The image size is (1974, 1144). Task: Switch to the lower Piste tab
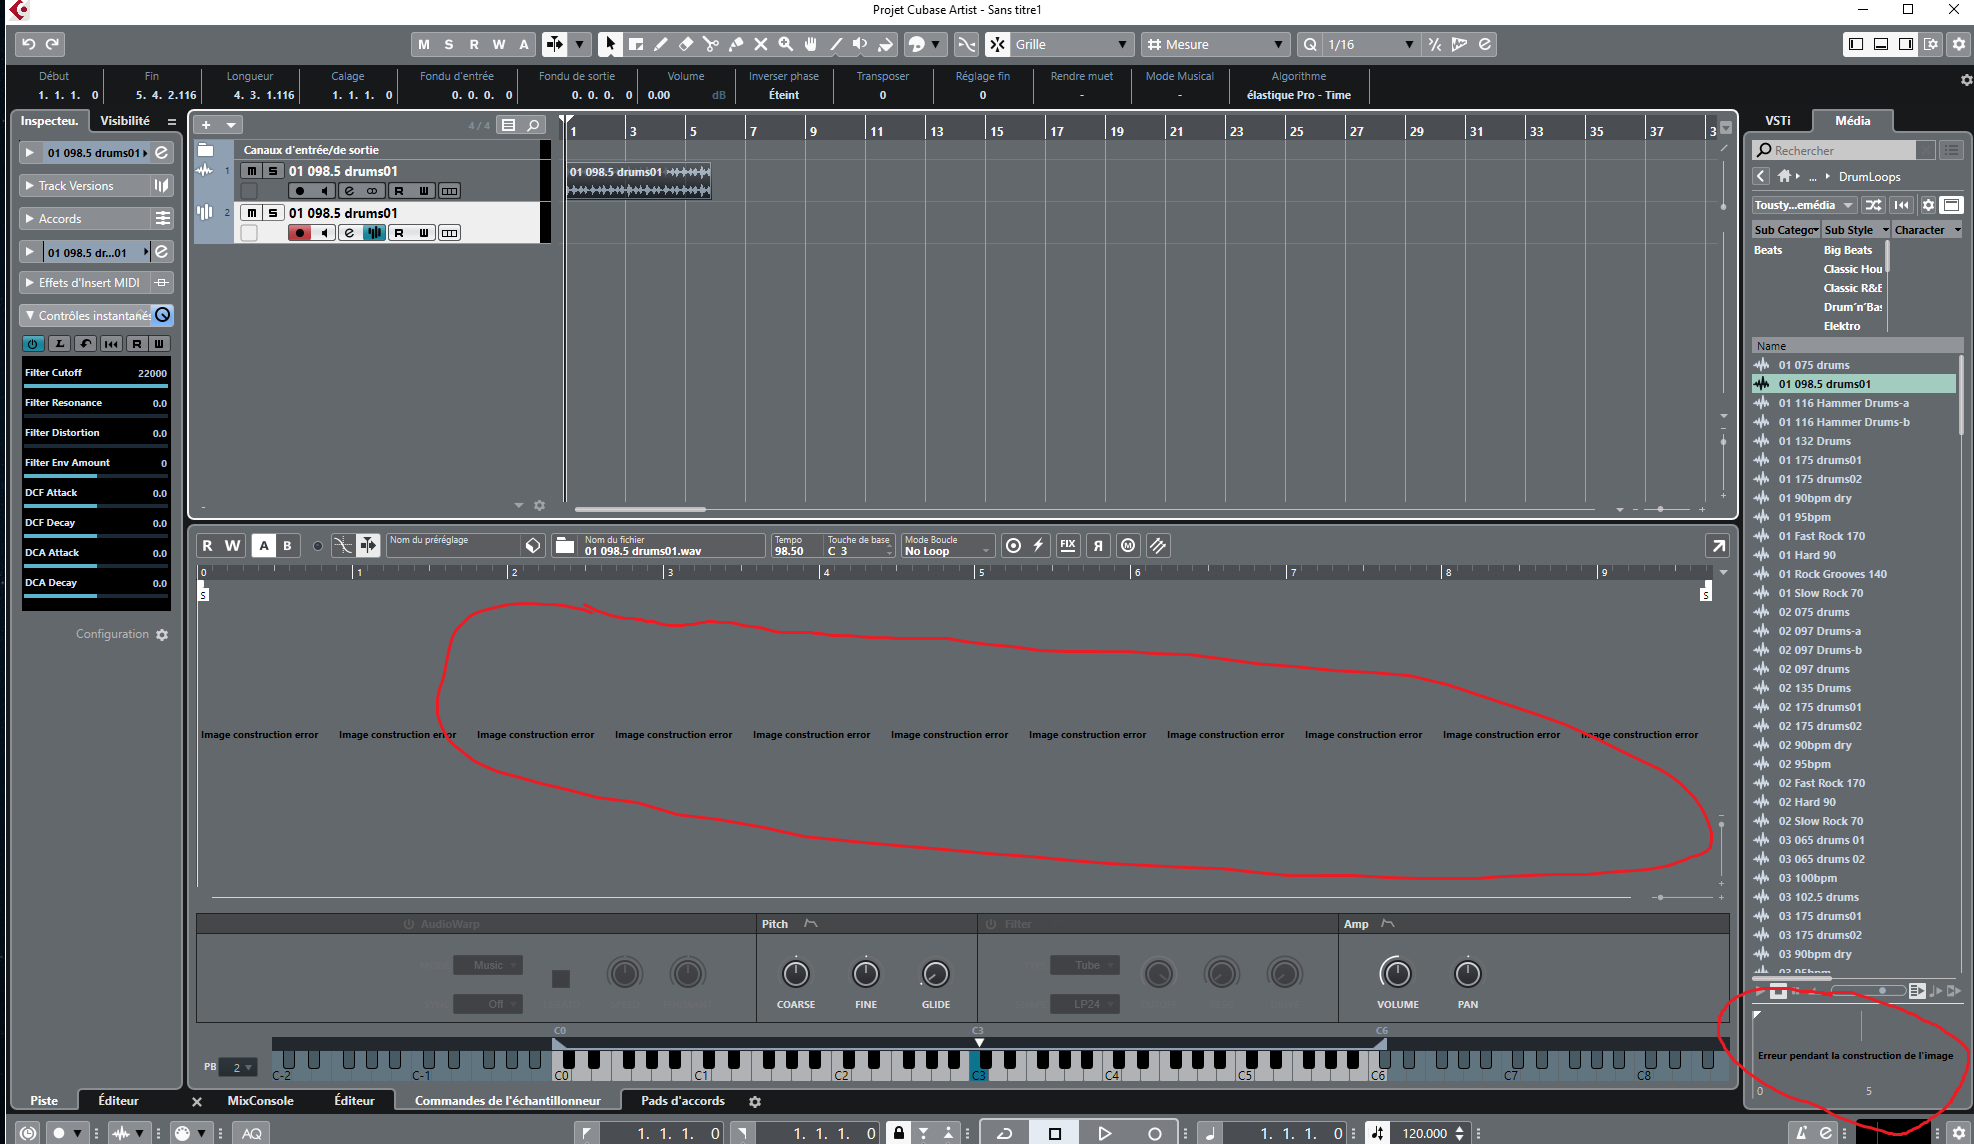(44, 1101)
